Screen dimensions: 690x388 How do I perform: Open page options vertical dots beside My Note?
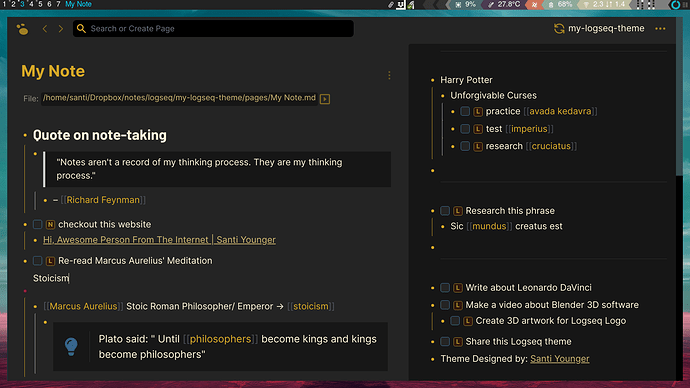[389, 75]
